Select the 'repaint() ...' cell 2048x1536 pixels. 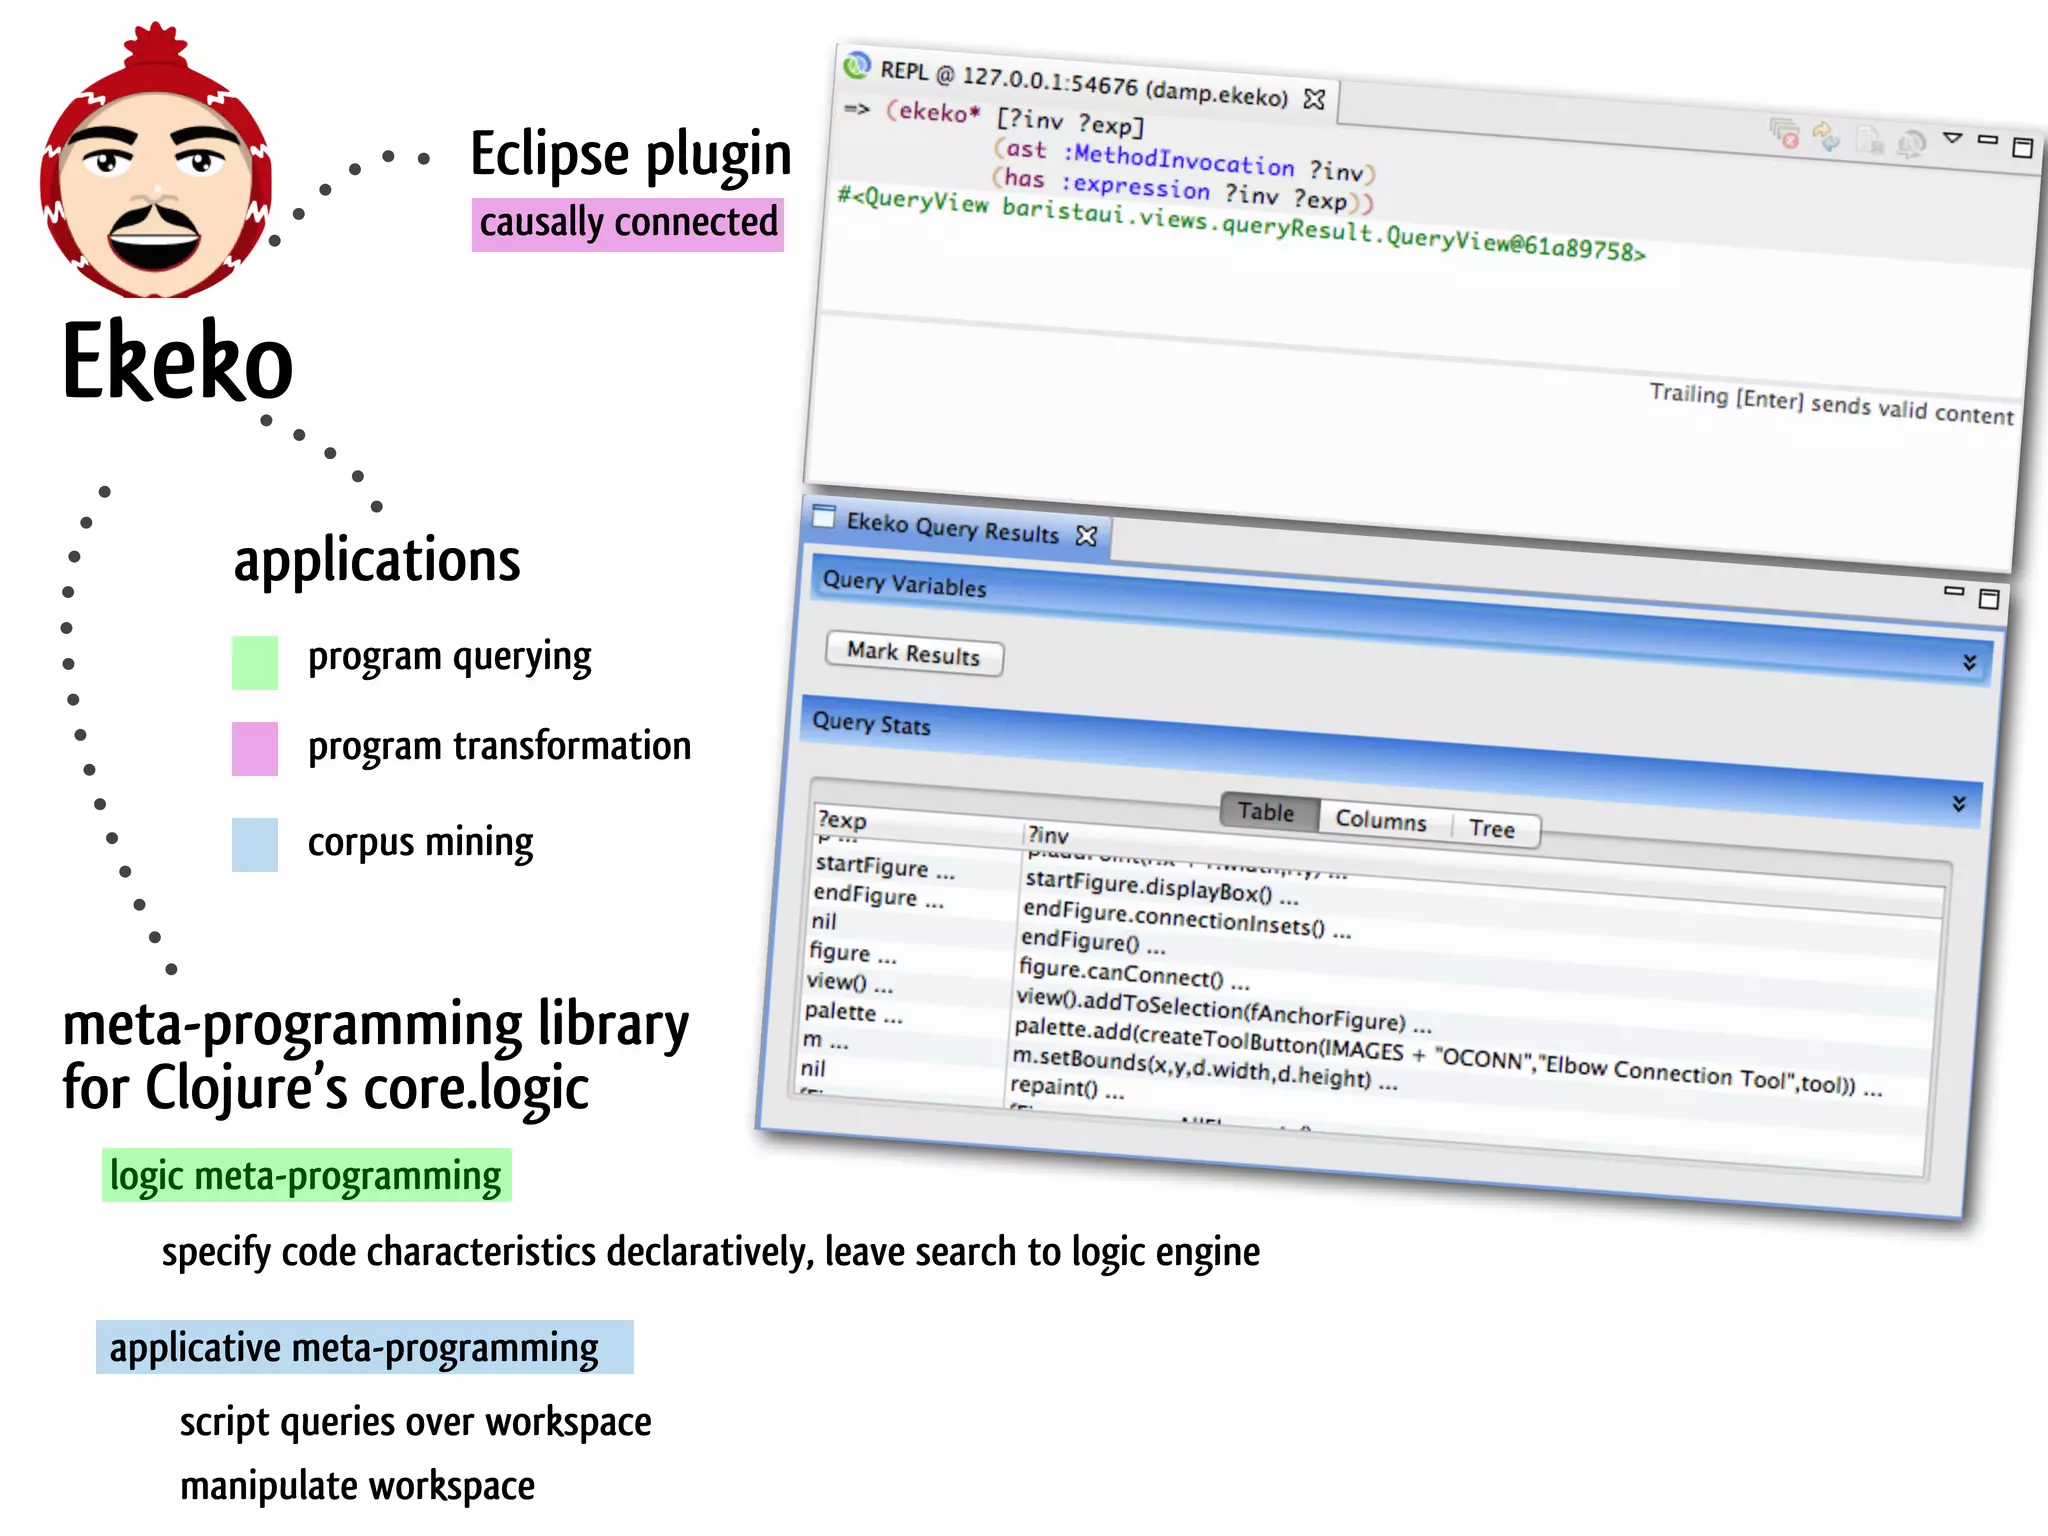click(x=1067, y=1087)
